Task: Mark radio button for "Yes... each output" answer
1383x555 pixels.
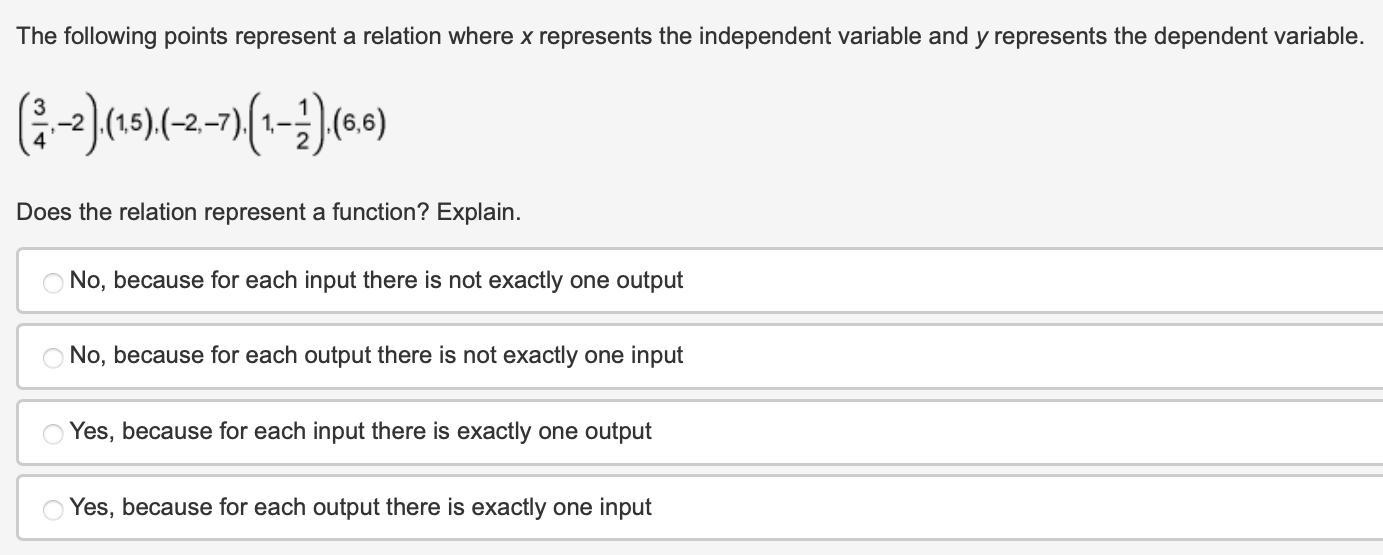Action: pos(53,509)
